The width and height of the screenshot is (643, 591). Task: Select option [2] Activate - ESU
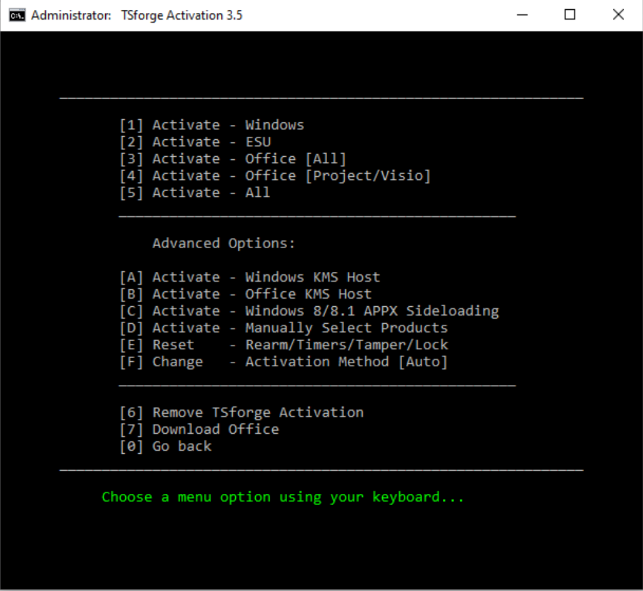[195, 142]
